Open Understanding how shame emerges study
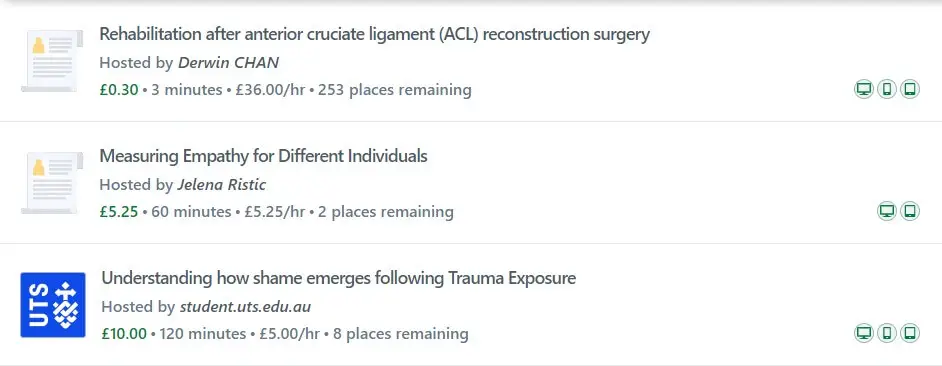 coord(338,278)
